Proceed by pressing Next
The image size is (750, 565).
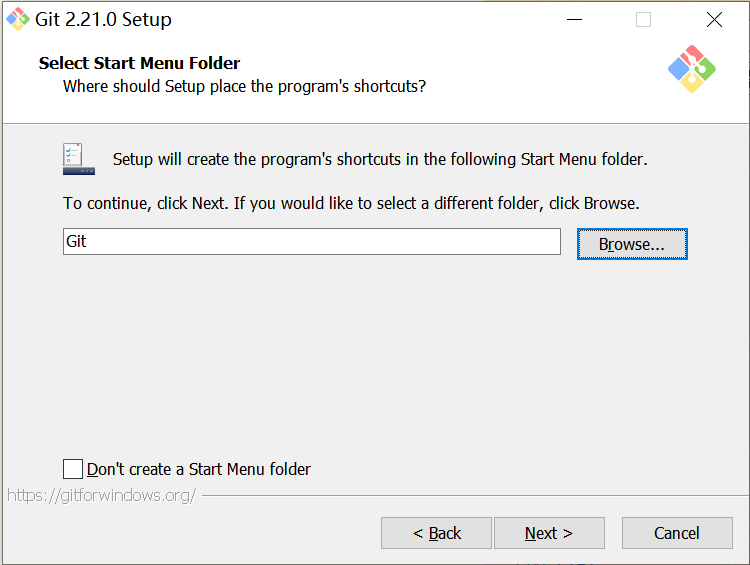click(x=549, y=533)
